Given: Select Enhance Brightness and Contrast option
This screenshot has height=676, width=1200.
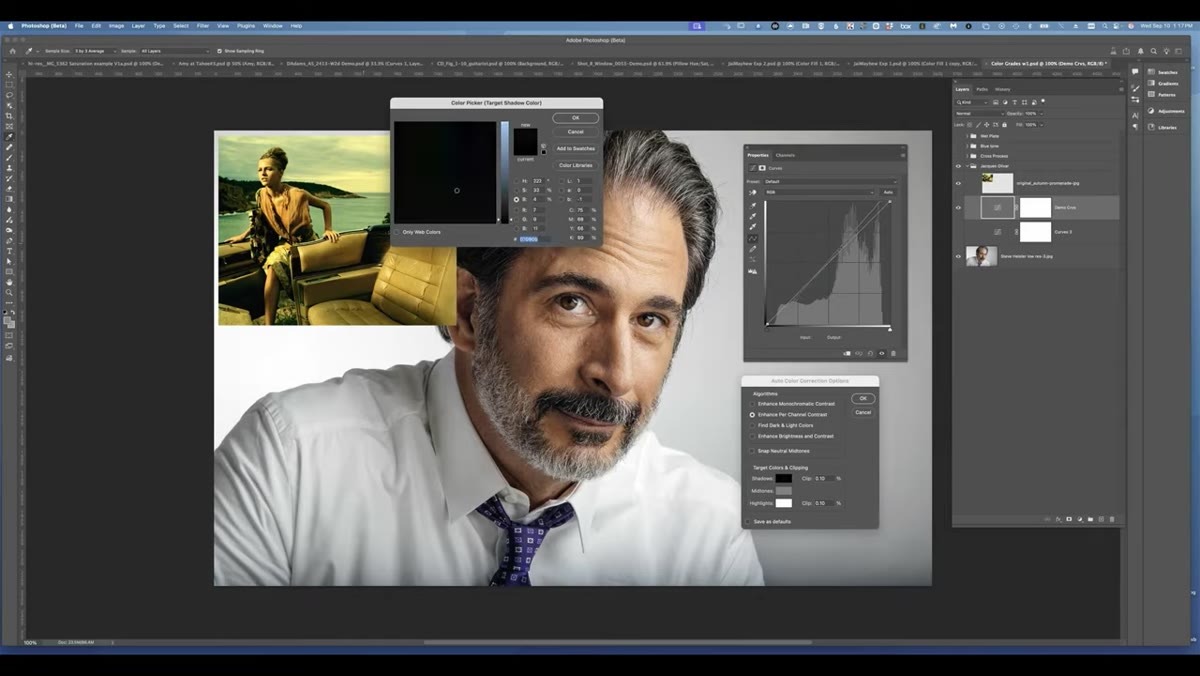Looking at the screenshot, I should coord(753,436).
